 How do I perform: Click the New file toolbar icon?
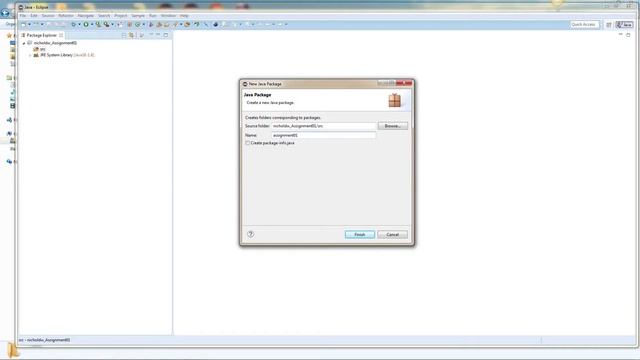click(24, 24)
